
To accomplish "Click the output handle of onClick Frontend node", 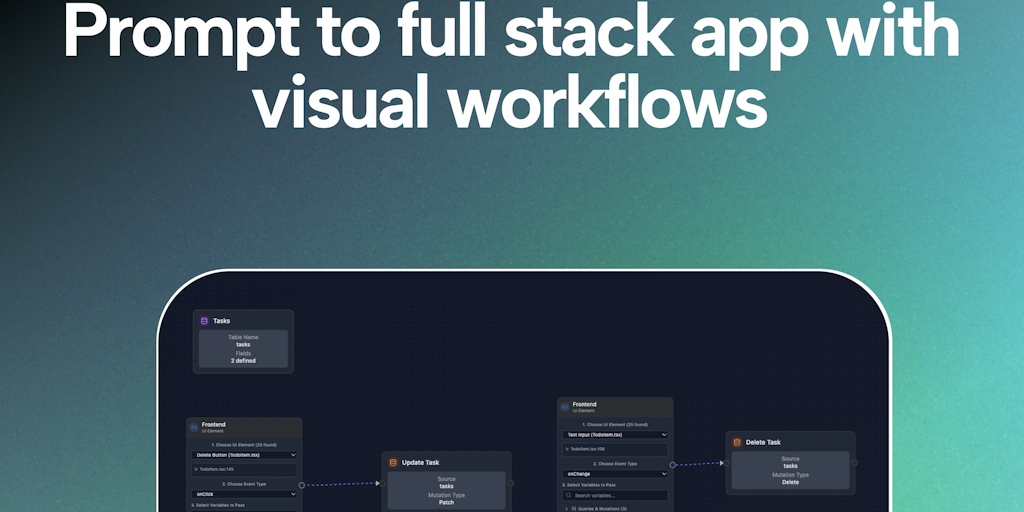I will tap(302, 485).
